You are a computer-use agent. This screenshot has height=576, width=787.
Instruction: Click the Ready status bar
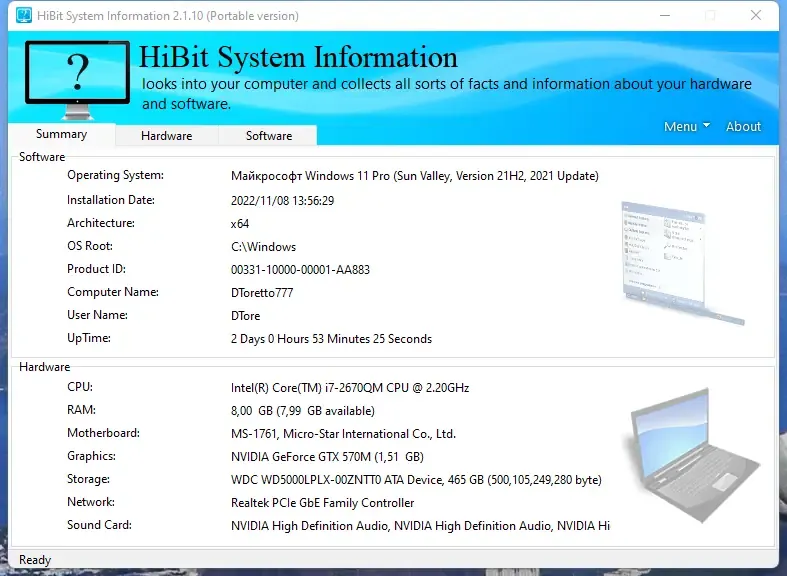pos(394,559)
